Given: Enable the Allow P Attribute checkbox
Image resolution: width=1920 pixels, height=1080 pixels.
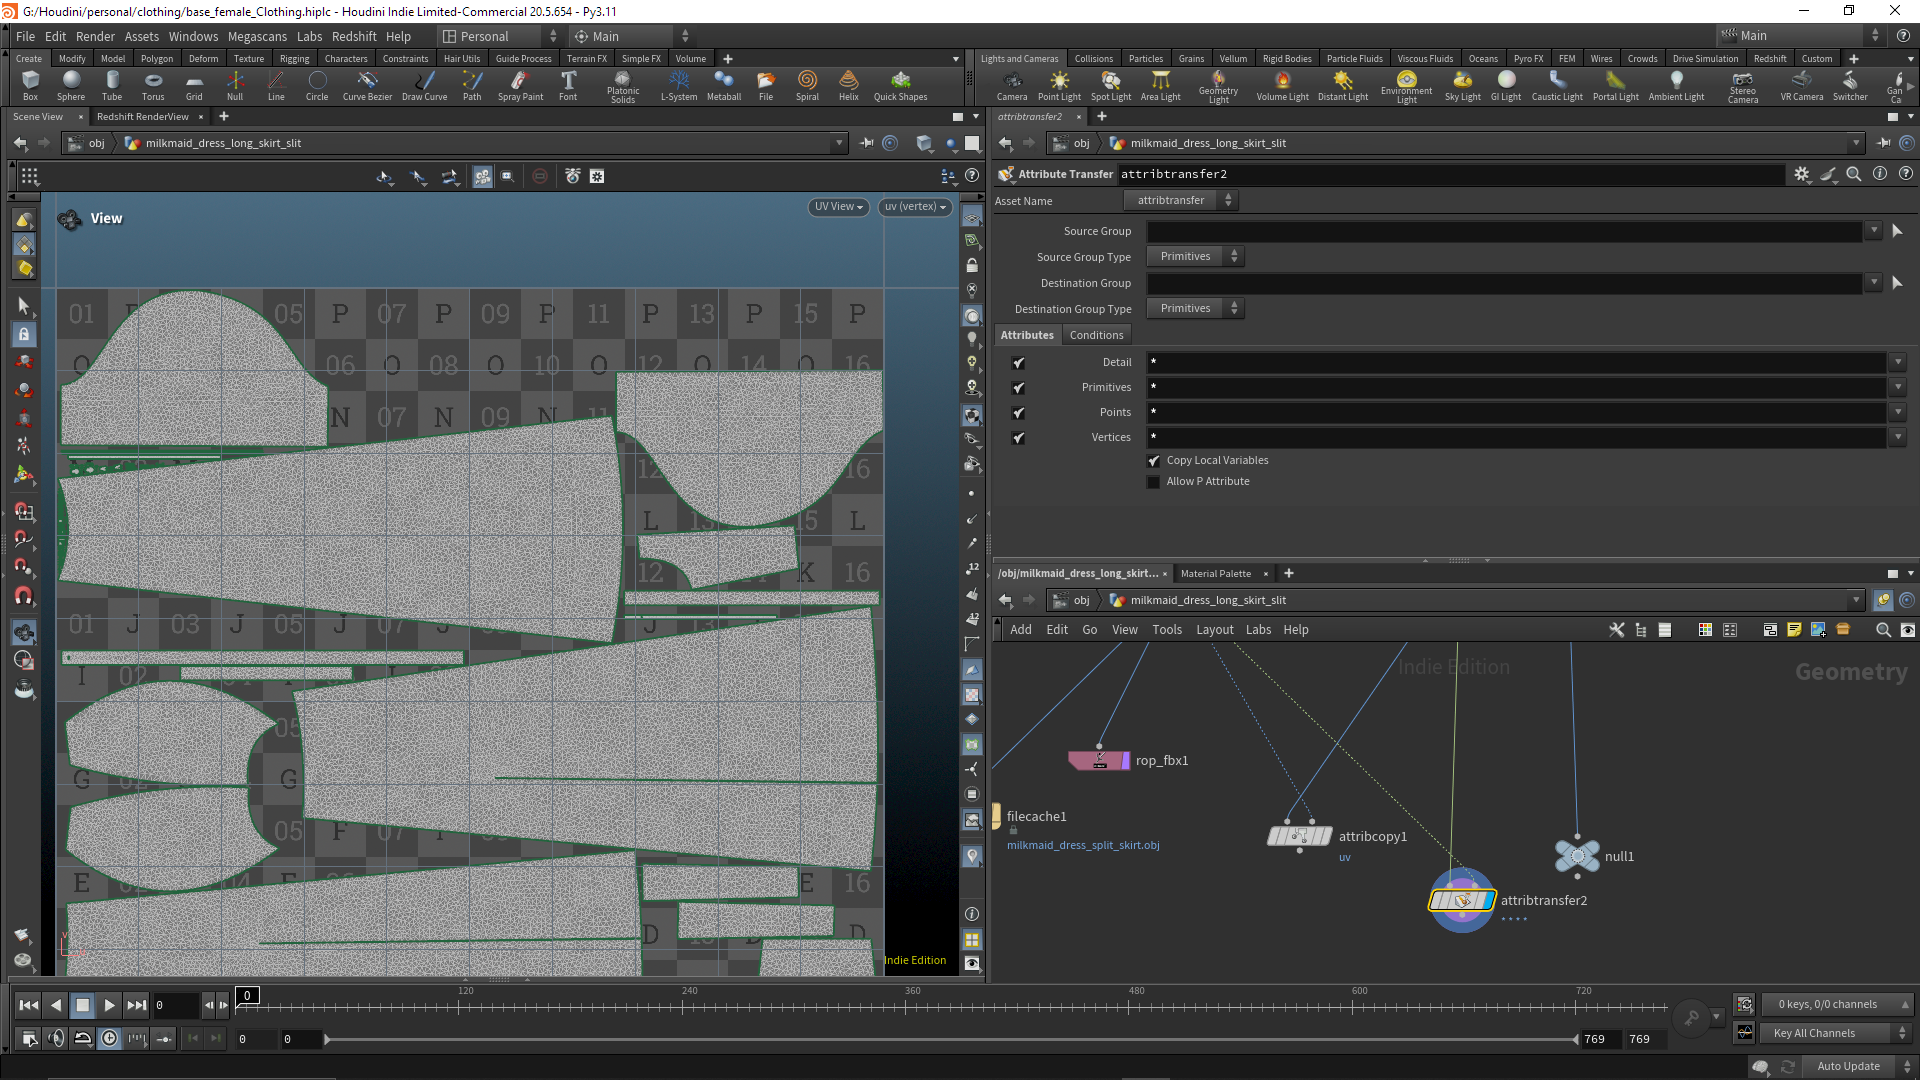Looking at the screenshot, I should [x=1154, y=482].
